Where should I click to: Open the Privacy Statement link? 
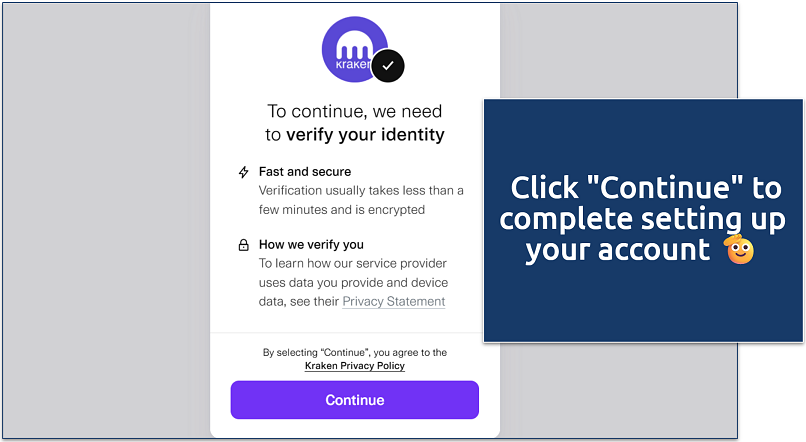pos(394,301)
